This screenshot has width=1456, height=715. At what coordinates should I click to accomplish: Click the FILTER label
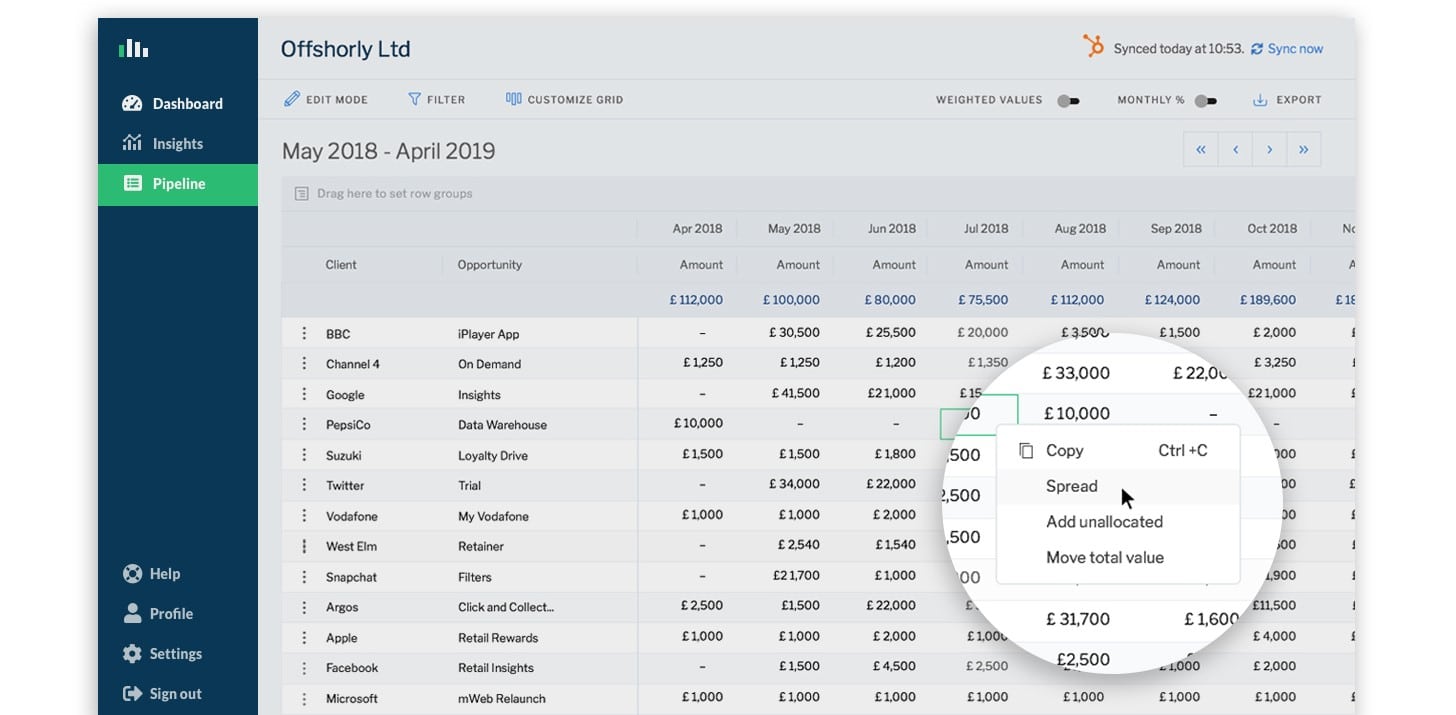pyautogui.click(x=446, y=100)
